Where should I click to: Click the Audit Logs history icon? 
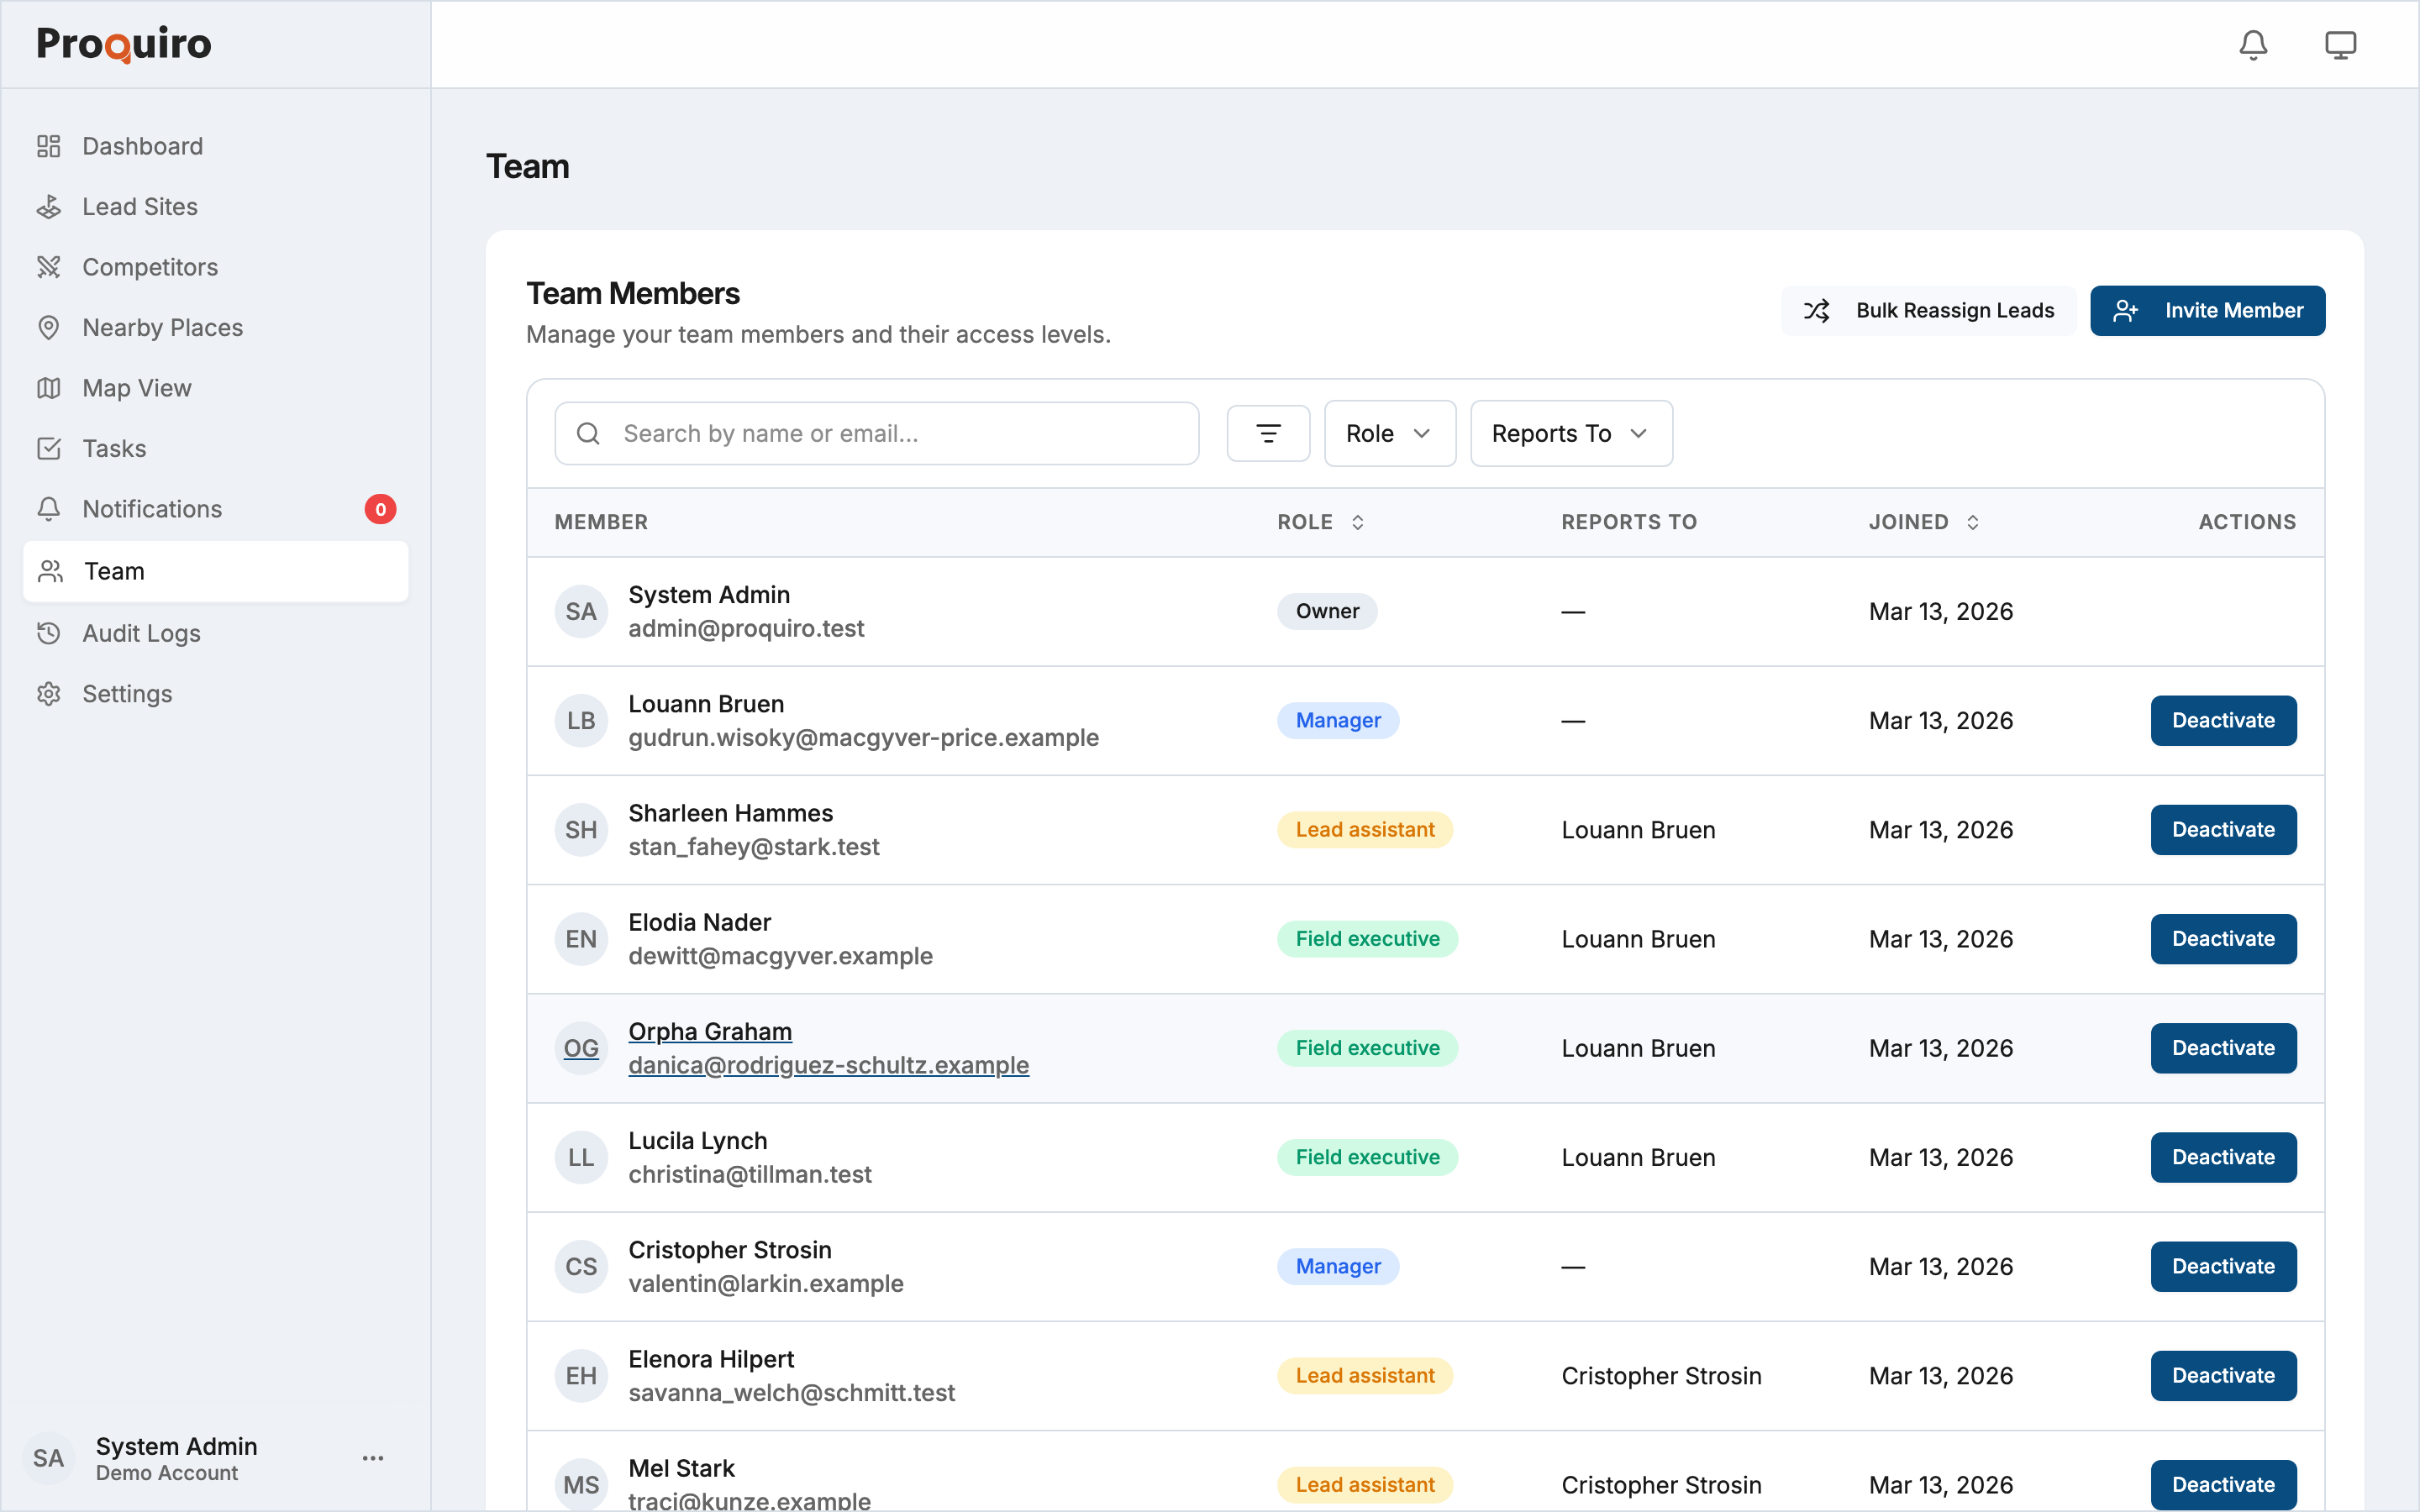coord(49,633)
